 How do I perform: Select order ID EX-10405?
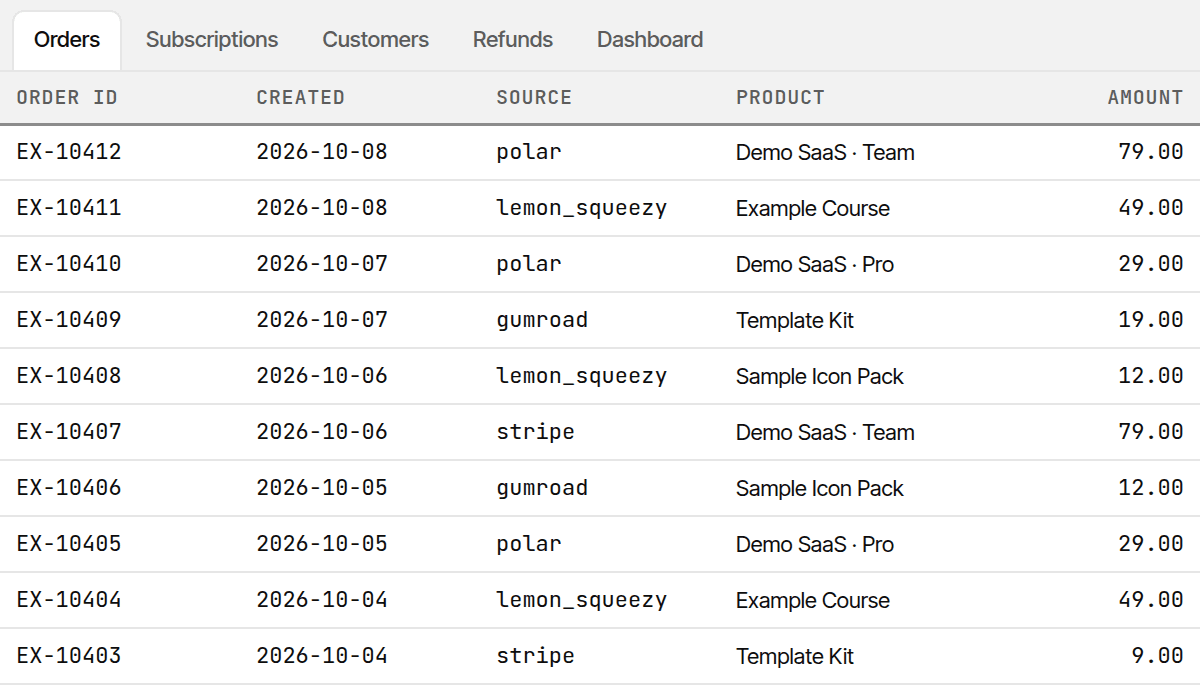tap(69, 544)
